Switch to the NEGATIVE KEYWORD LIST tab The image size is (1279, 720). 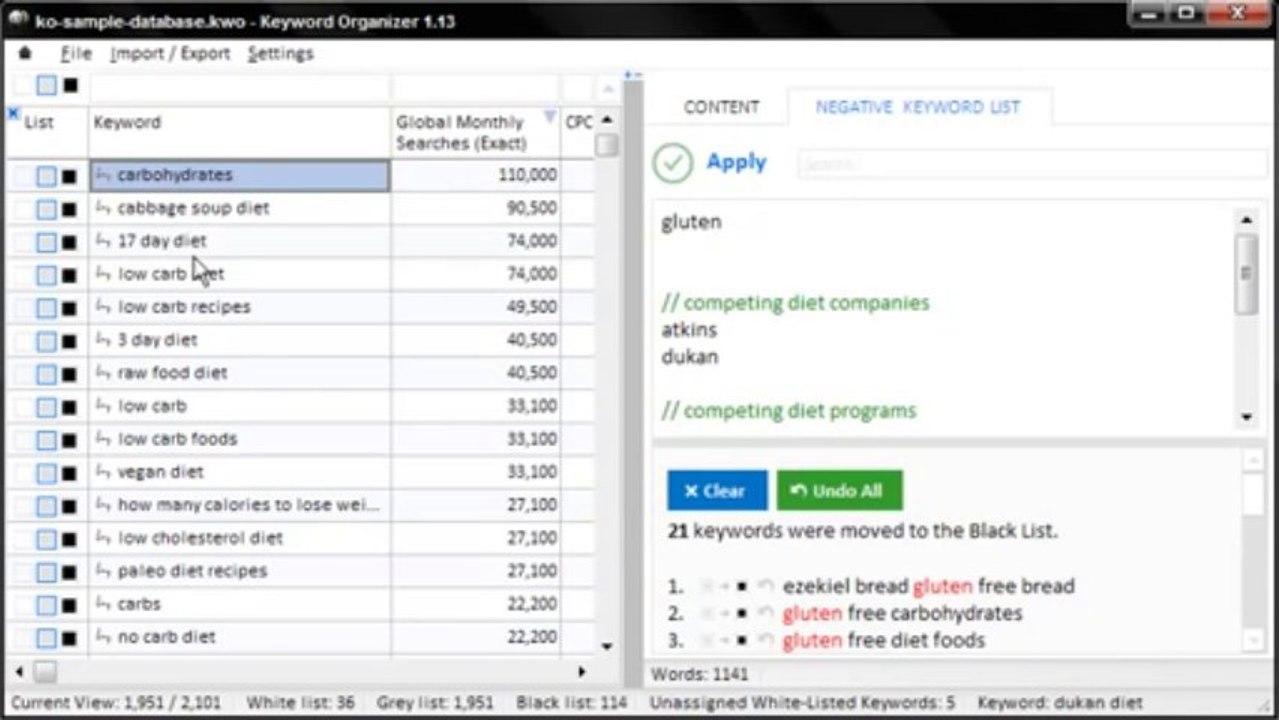click(x=918, y=107)
